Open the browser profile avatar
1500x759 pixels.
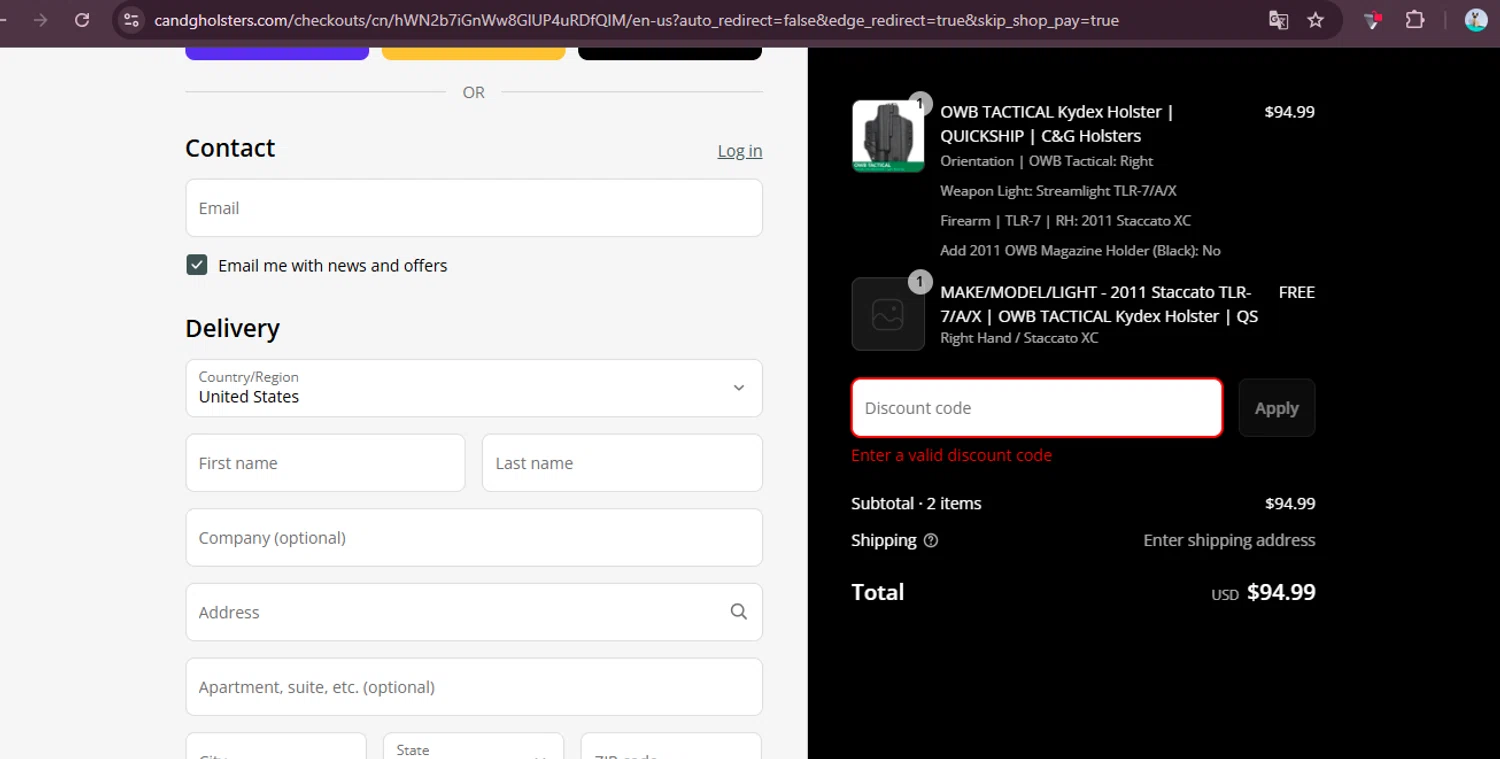pyautogui.click(x=1476, y=20)
